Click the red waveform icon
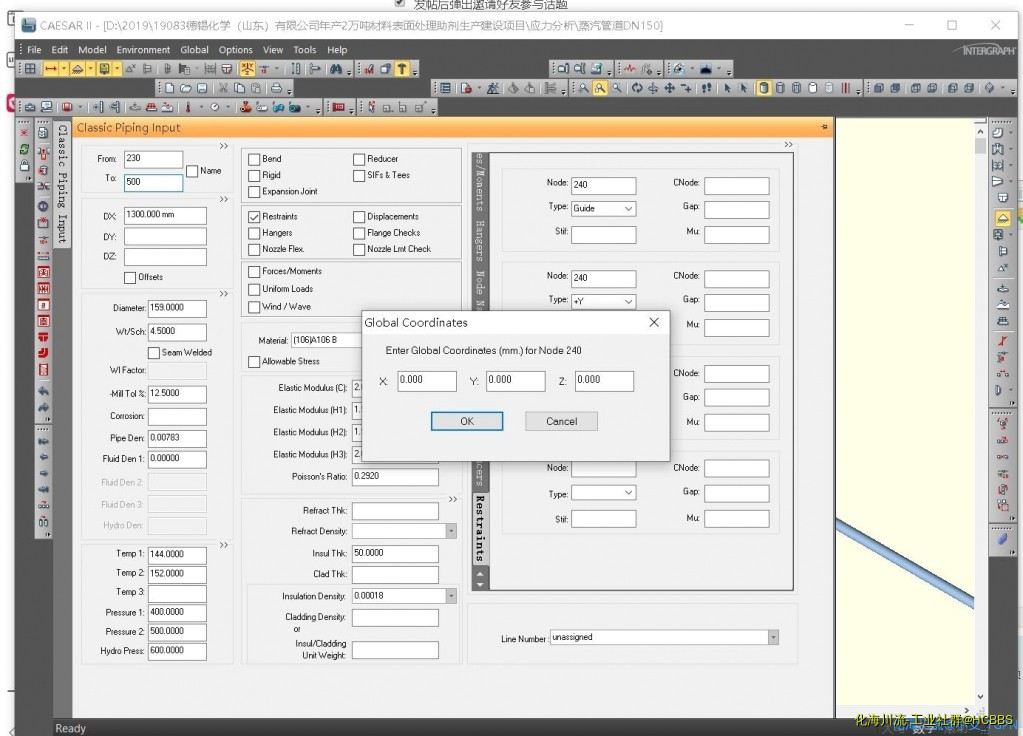 (x=630, y=69)
